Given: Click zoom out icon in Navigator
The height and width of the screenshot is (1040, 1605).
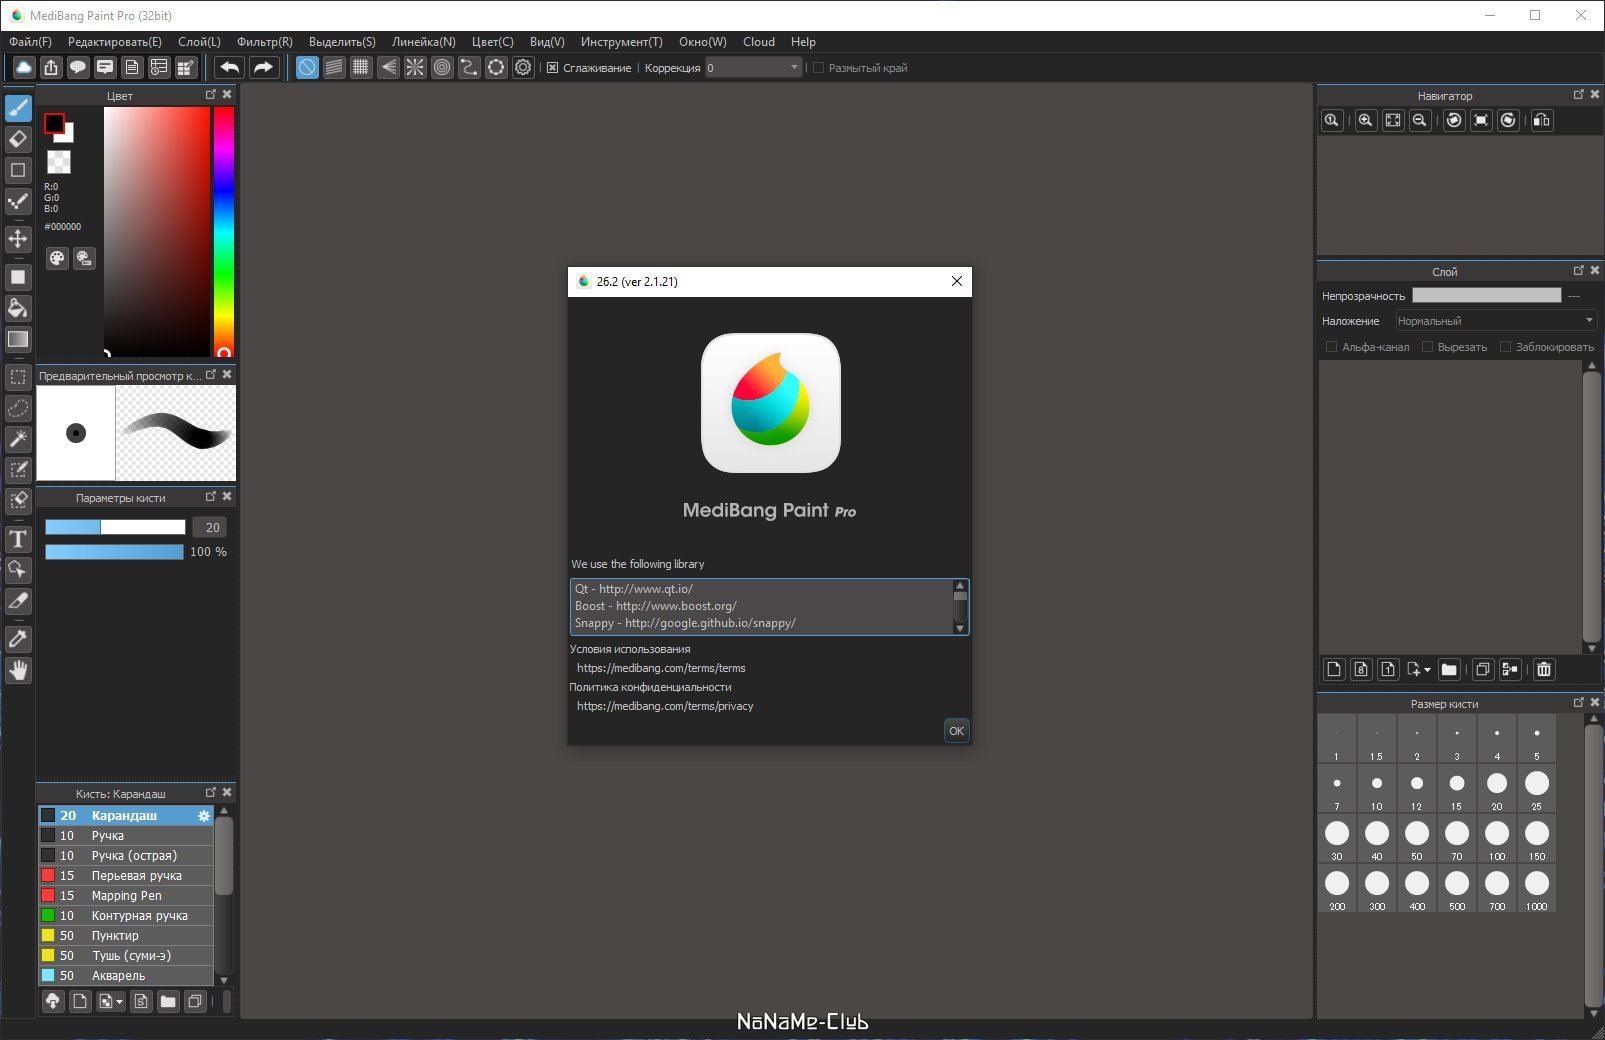Looking at the screenshot, I should pyautogui.click(x=1419, y=120).
